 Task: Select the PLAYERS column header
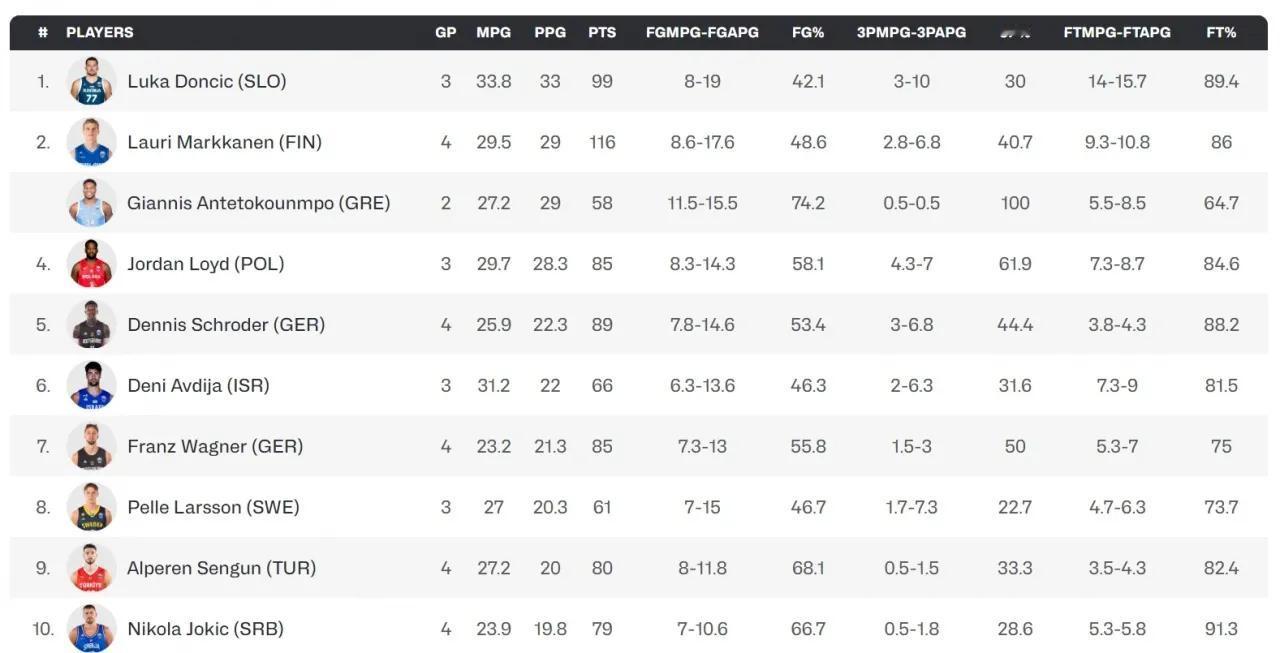click(100, 32)
